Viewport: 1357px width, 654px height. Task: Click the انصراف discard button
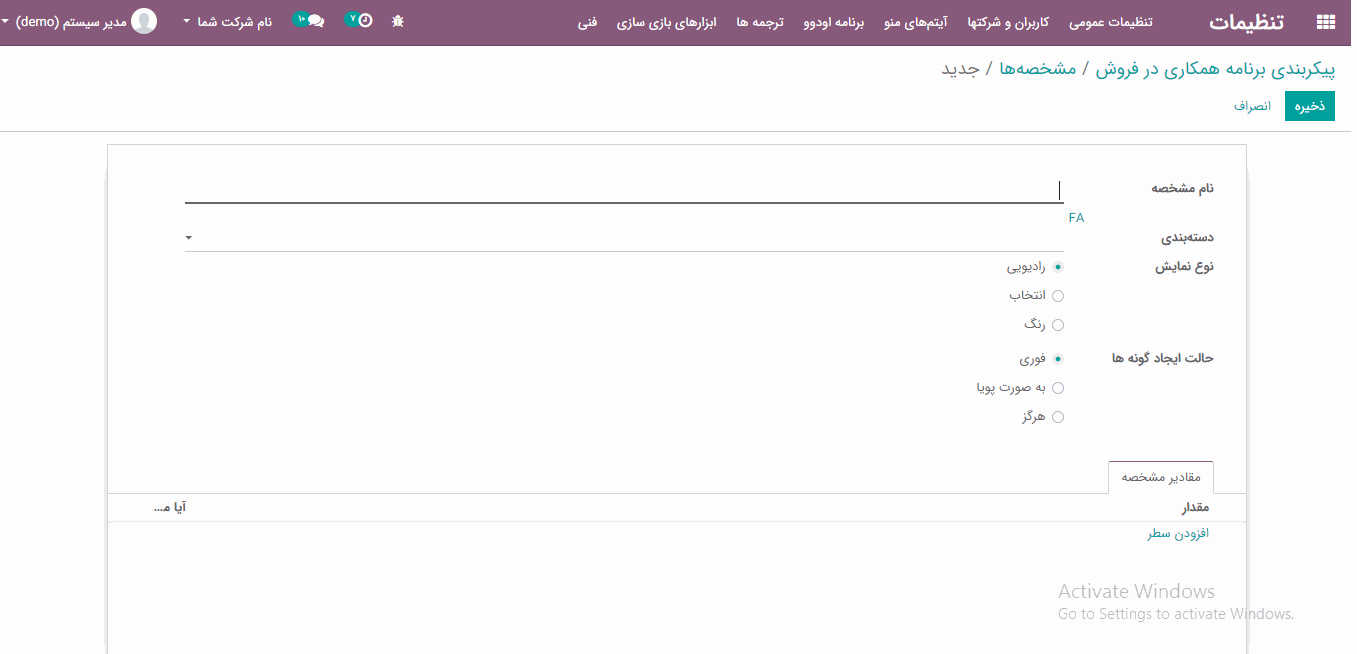coord(1252,105)
